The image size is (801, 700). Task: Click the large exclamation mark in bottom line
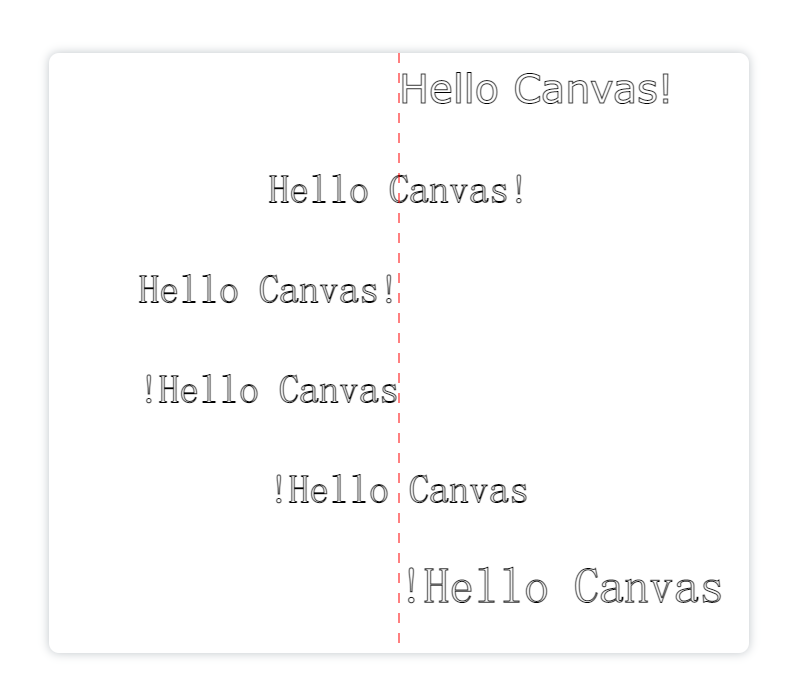(411, 586)
